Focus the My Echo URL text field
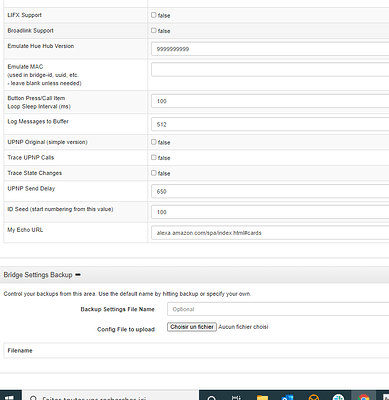This screenshot has height=400, width=389. click(270, 233)
